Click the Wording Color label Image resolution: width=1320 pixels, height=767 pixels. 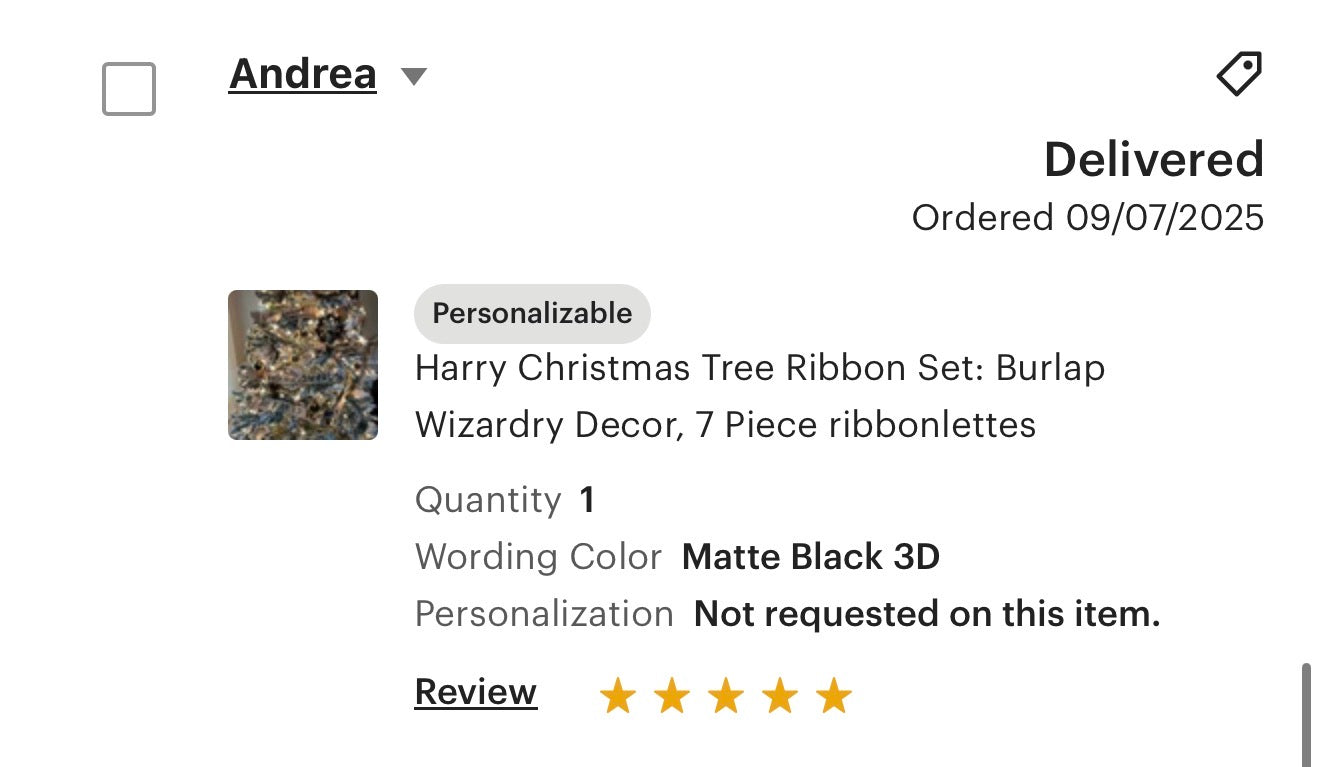click(x=538, y=557)
